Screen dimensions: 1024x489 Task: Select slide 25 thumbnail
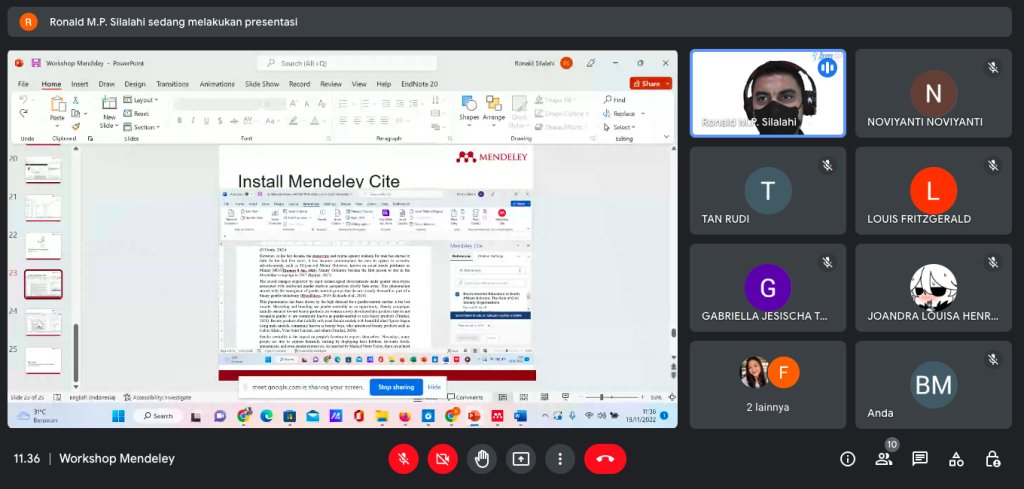[x=43, y=360]
